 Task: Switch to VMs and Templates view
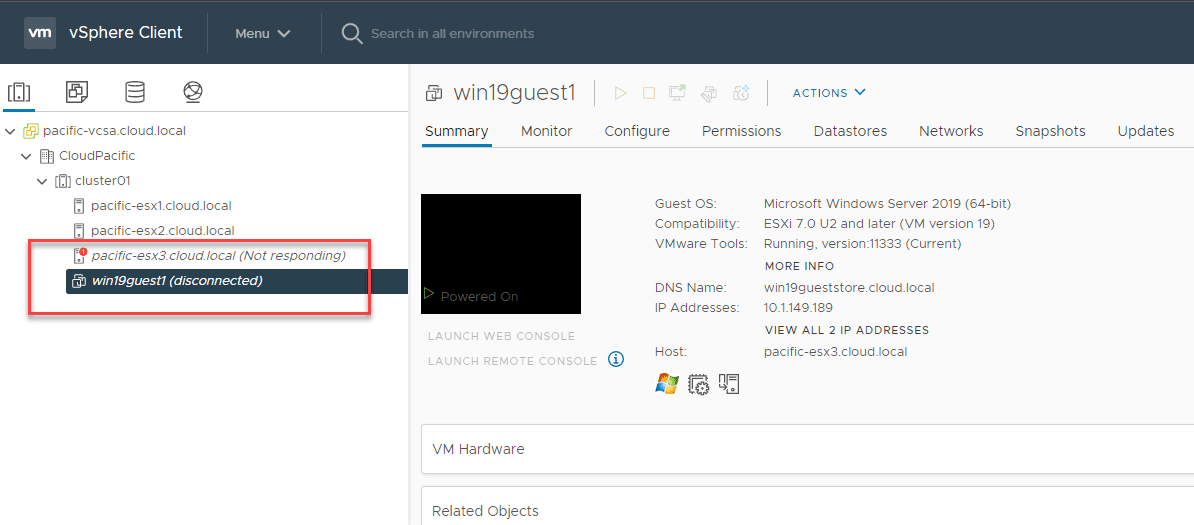click(x=77, y=93)
